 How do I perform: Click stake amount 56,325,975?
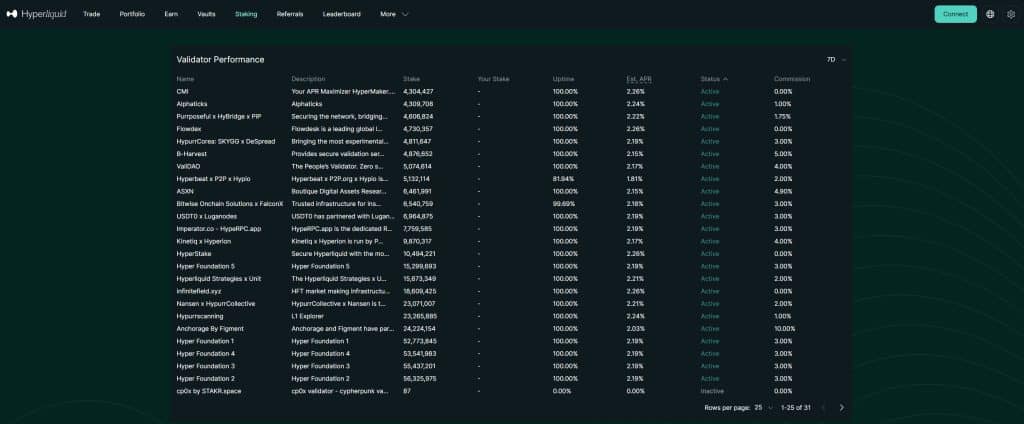pyautogui.click(x=419, y=378)
